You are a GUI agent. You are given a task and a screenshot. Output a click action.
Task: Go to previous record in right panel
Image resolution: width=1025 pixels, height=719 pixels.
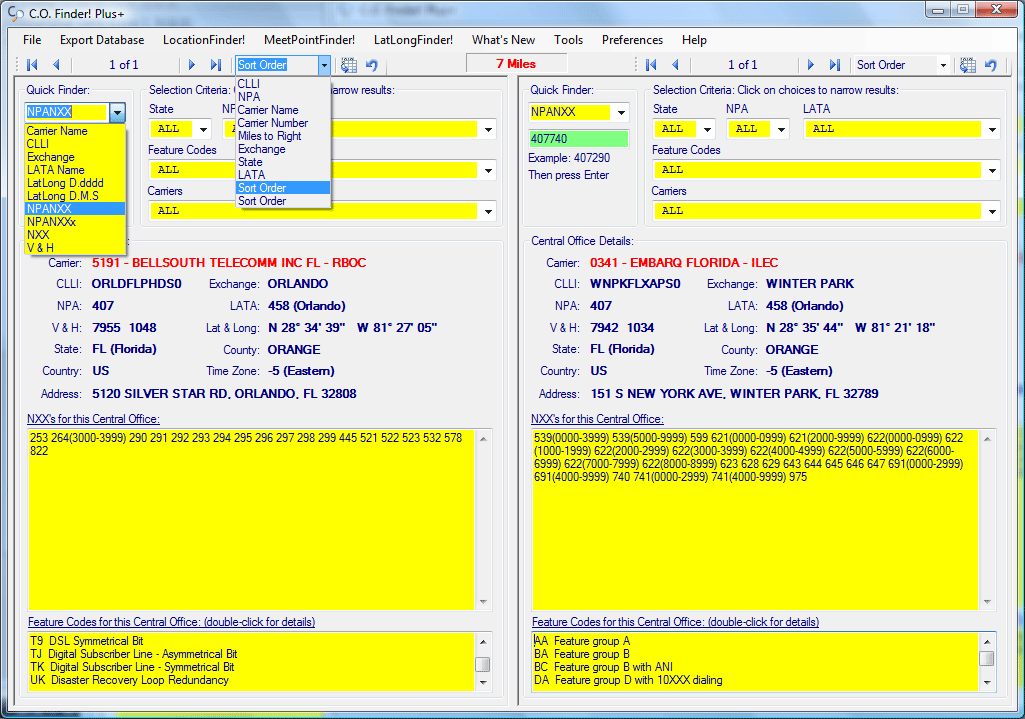[675, 65]
